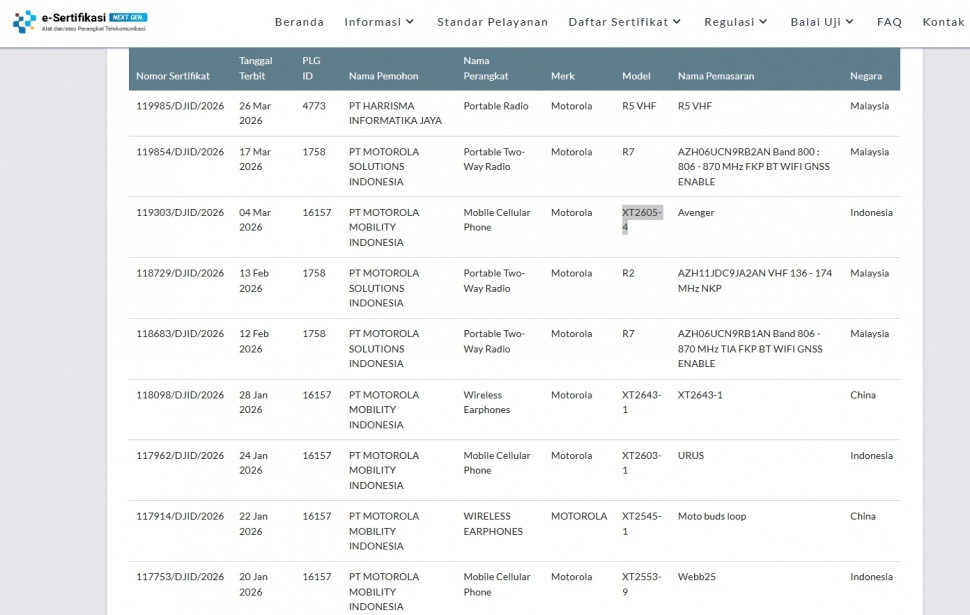970x615 pixels.
Task: Click the Nomor Sertifikat column header
Action: point(173,76)
